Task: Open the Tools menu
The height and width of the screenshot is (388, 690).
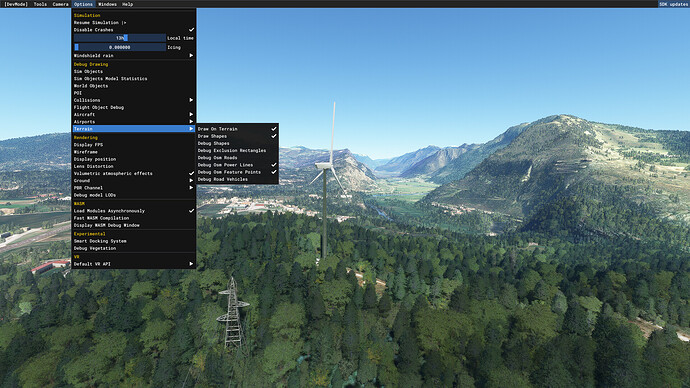Action: pos(40,4)
